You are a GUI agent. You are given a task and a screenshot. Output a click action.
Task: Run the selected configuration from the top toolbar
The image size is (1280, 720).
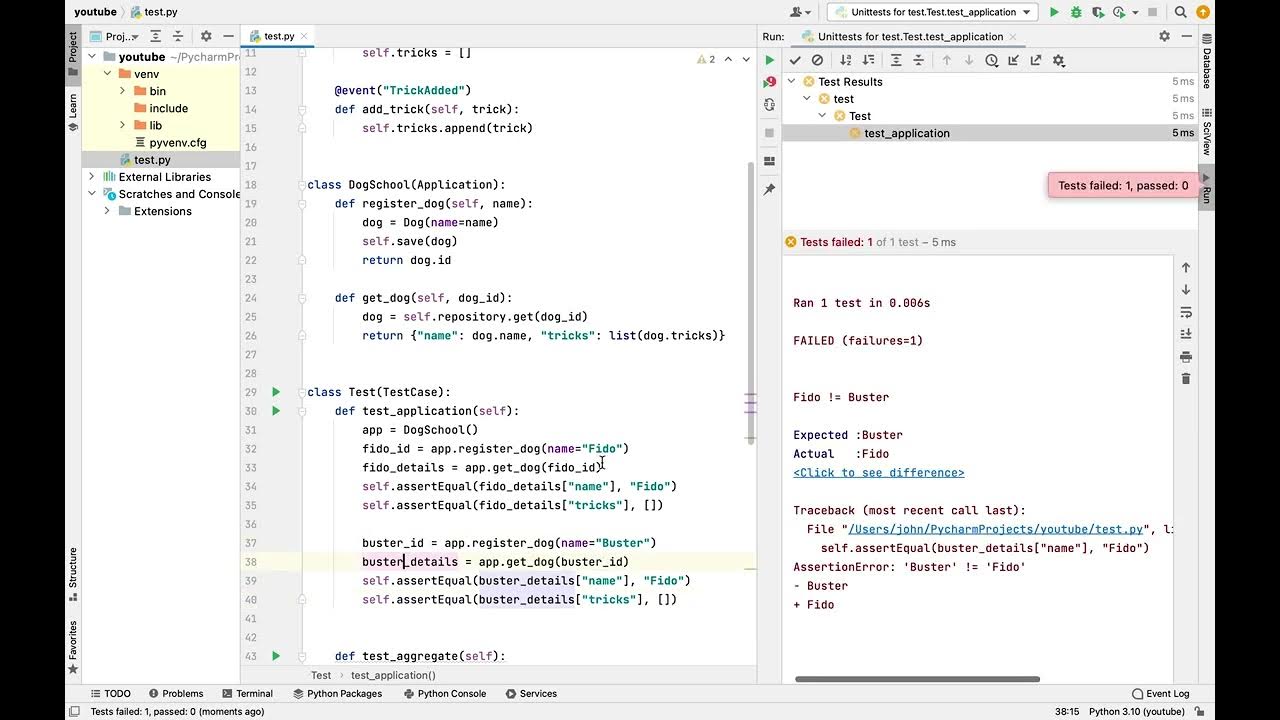coord(1053,12)
